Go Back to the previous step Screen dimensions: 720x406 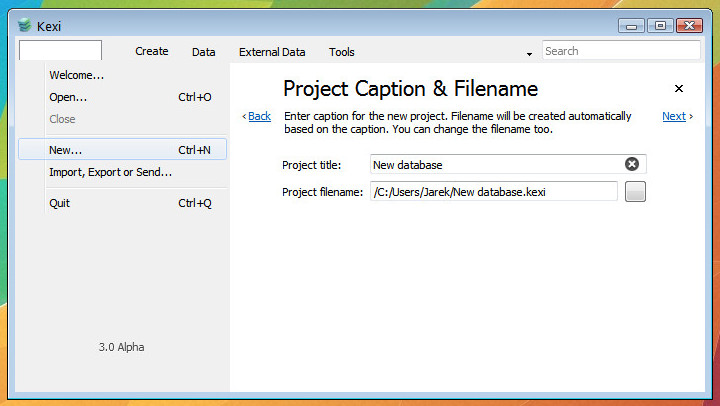(258, 116)
